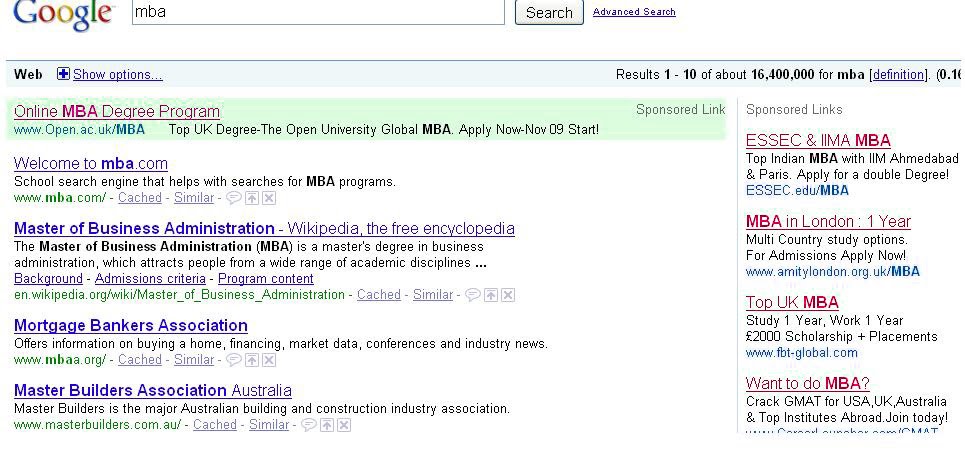The image size is (965, 450).
Task: Click the www.mba.com/ URL text
Action: 60,198
